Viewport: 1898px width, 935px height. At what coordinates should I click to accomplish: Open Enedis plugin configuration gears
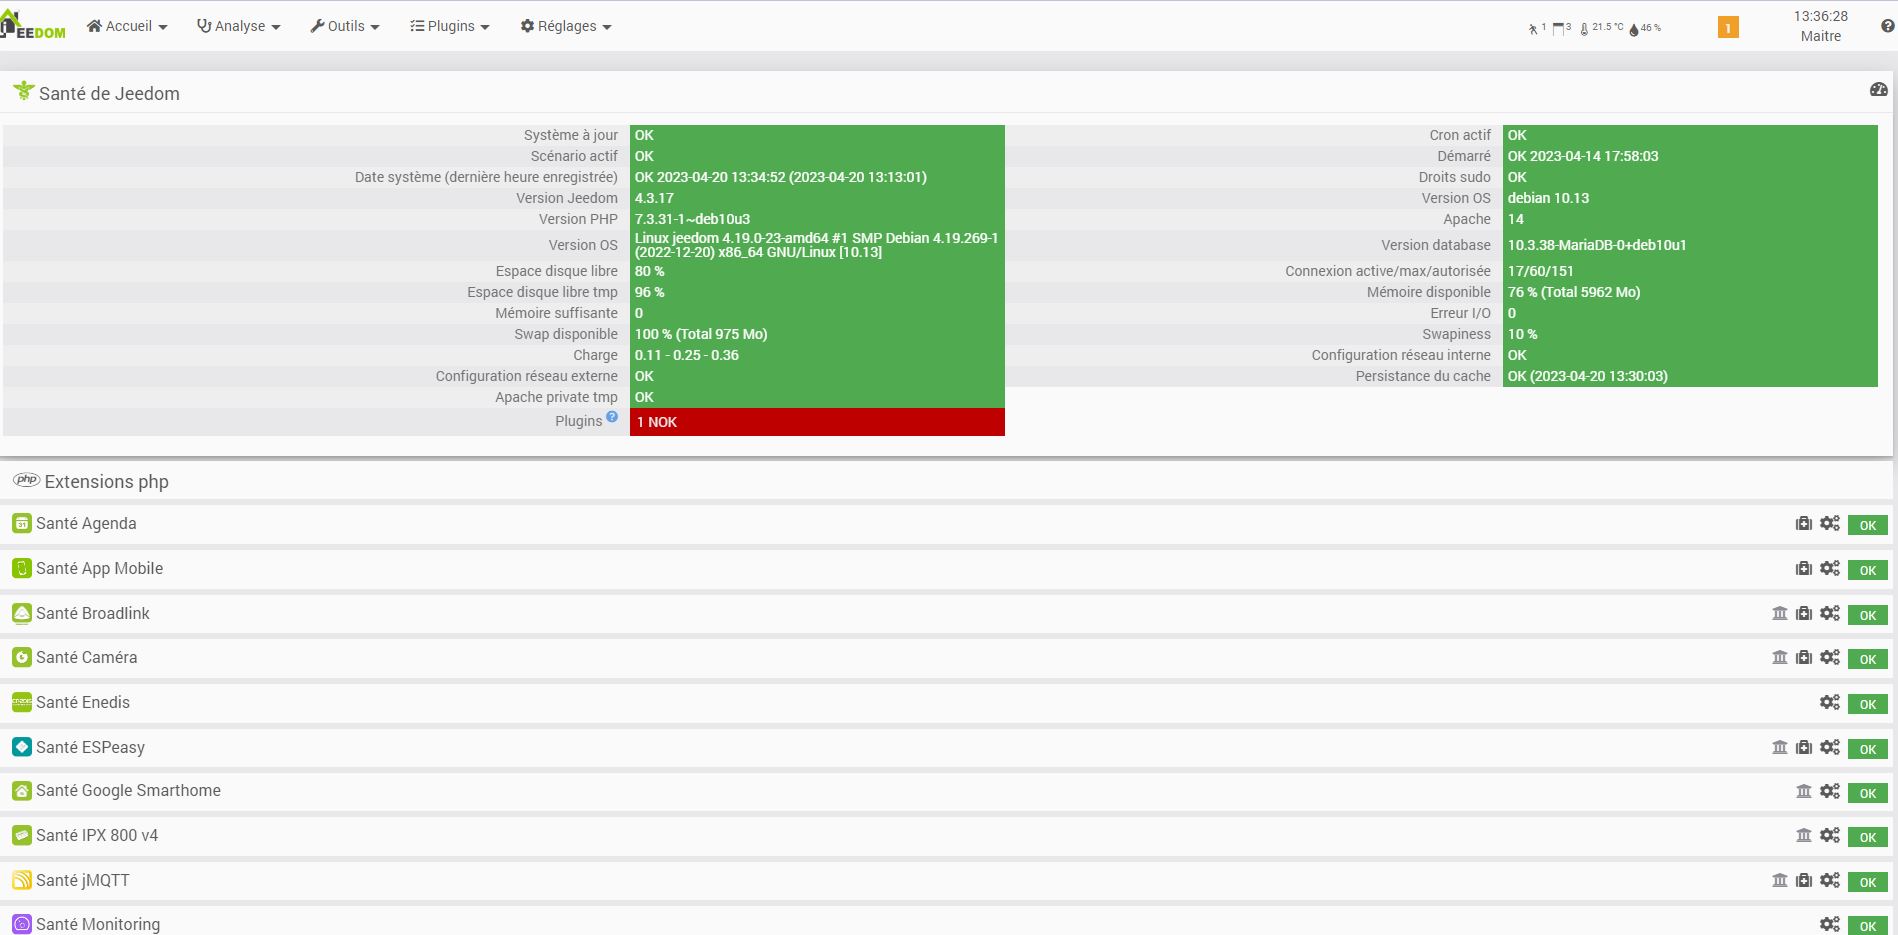(x=1830, y=702)
